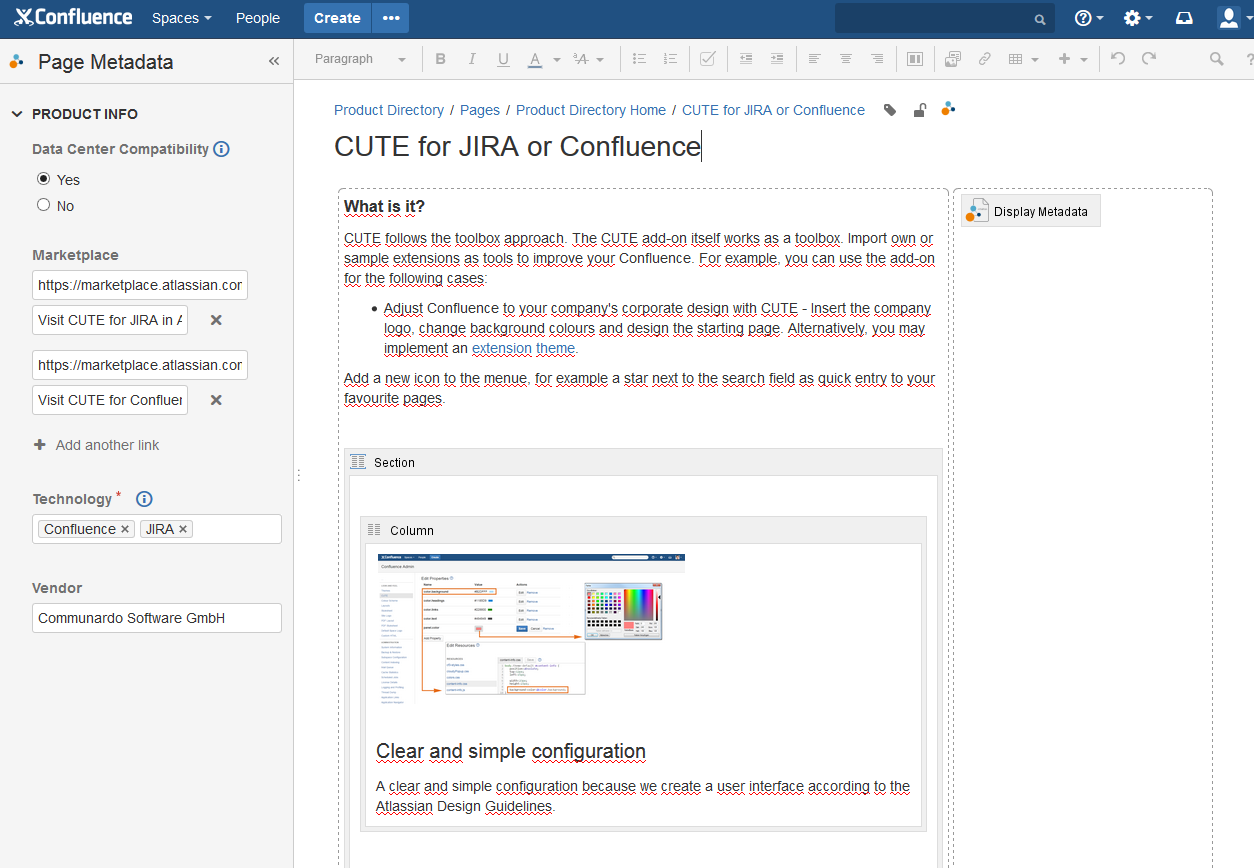Click the Data Center Compatibility info icon
The height and width of the screenshot is (868, 1254).
tap(222, 149)
